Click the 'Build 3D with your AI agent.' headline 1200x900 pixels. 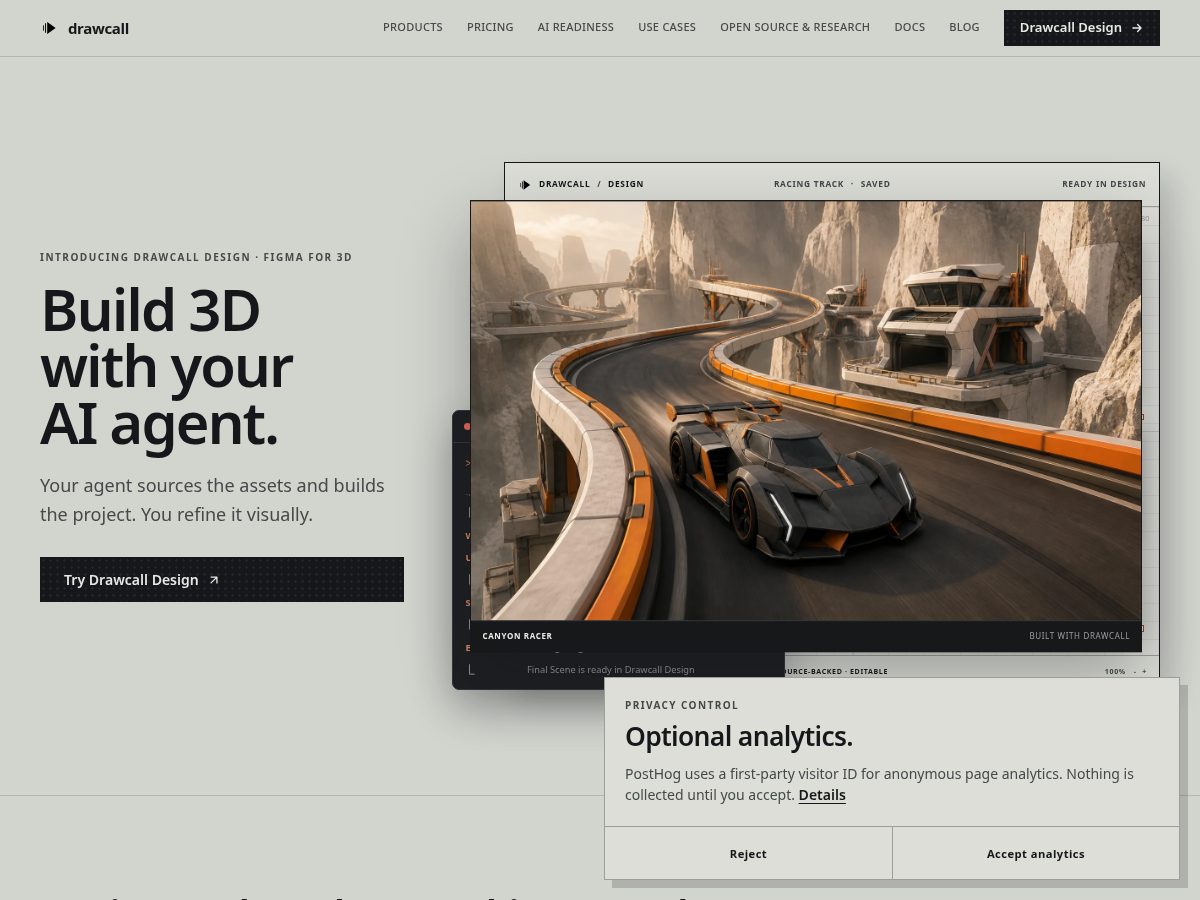[166, 367]
